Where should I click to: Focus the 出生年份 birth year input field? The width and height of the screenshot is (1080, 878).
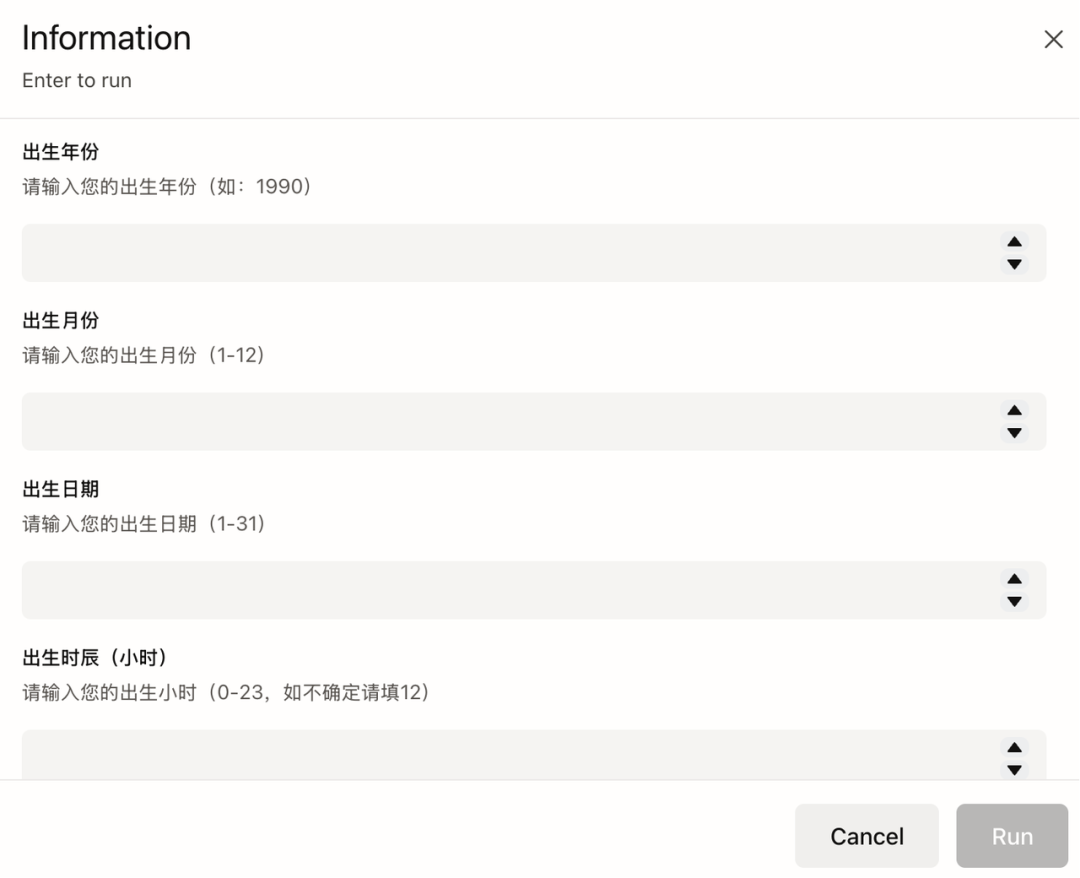500,253
